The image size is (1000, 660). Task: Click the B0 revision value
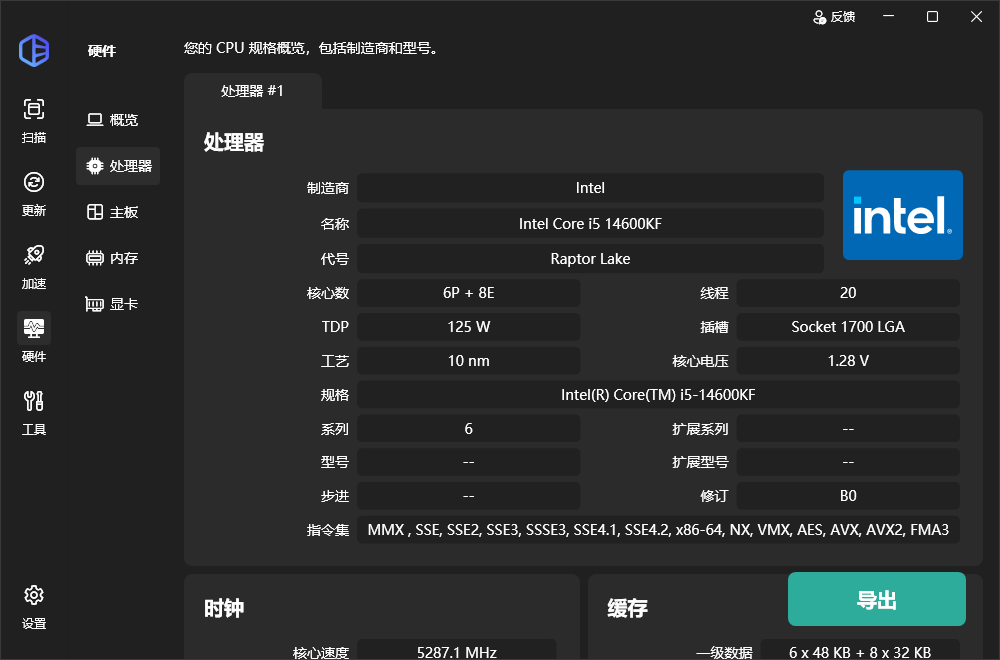pyautogui.click(x=848, y=496)
